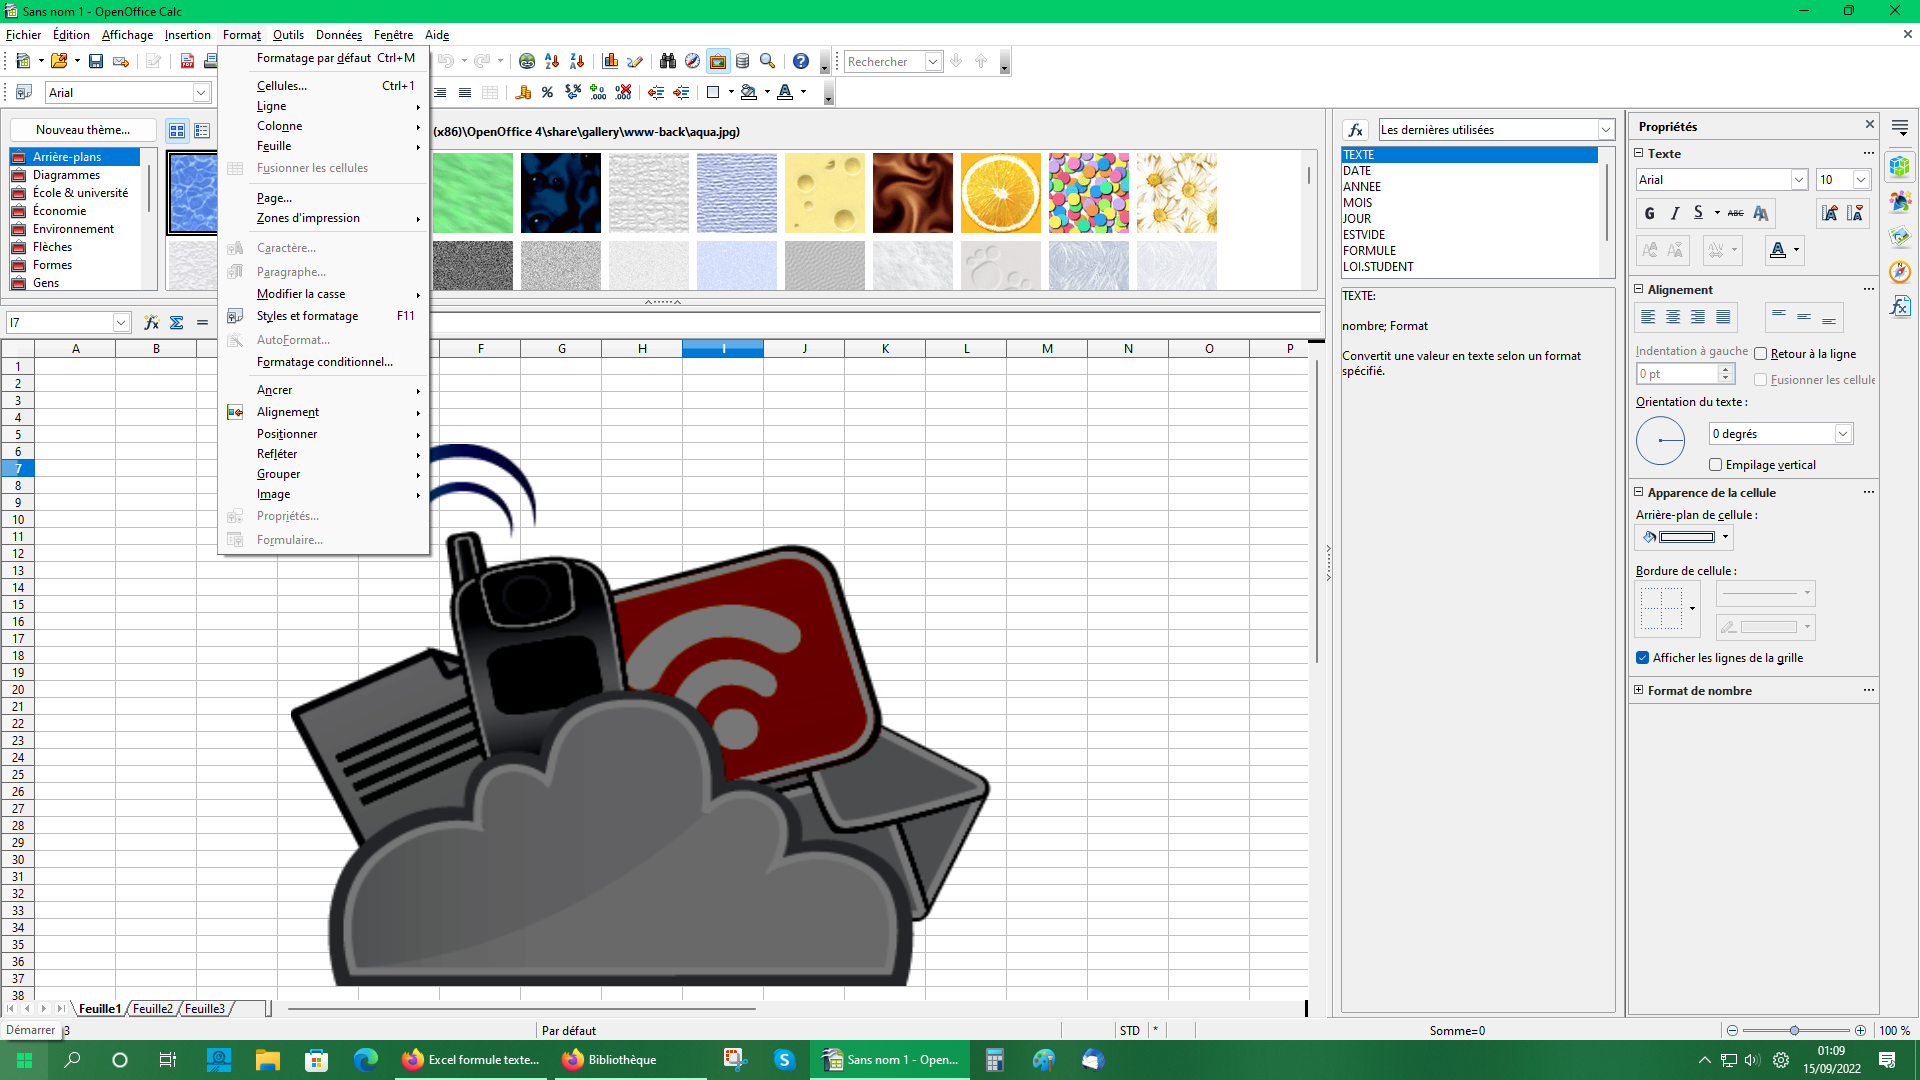This screenshot has height=1080, width=1920.
Task: Switch to the Feuille2 sheet tab
Action: [152, 1008]
